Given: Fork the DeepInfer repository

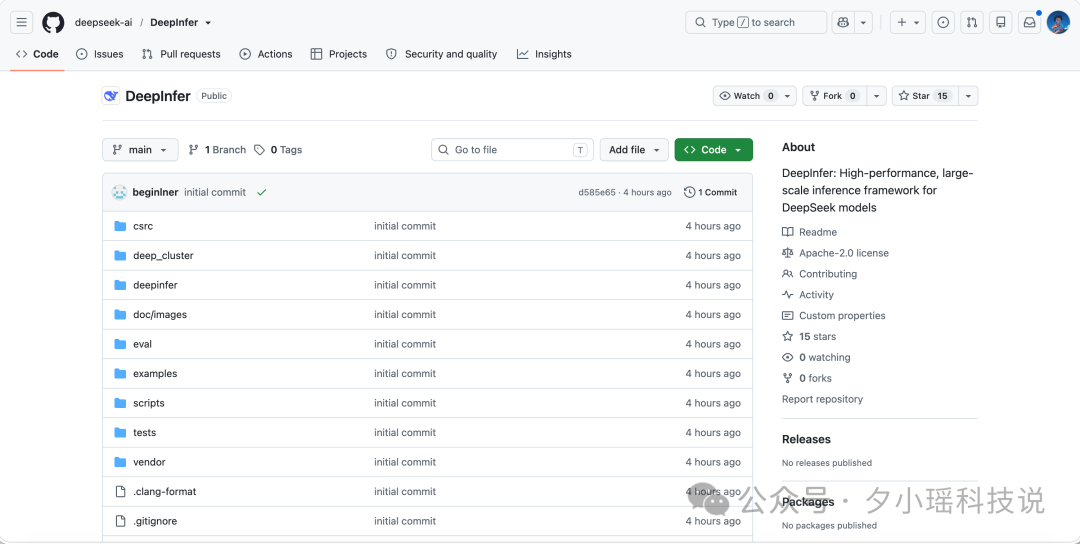Looking at the screenshot, I should coord(834,96).
